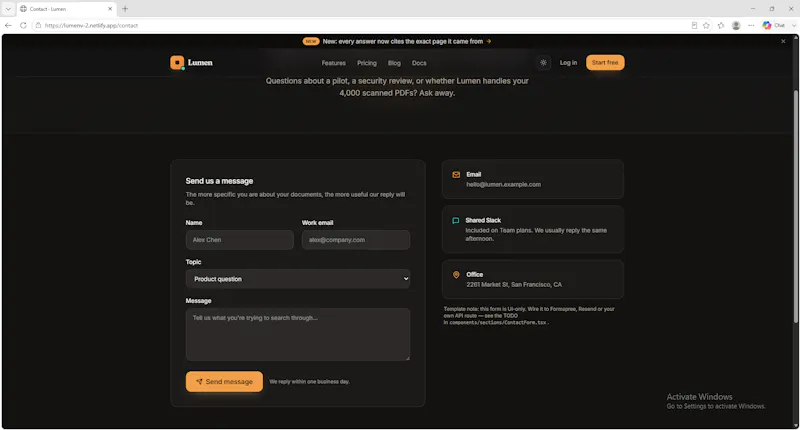The image size is (800, 430).
Task: Click the 'We reply within one business day.' text
Action: pyautogui.click(x=309, y=382)
